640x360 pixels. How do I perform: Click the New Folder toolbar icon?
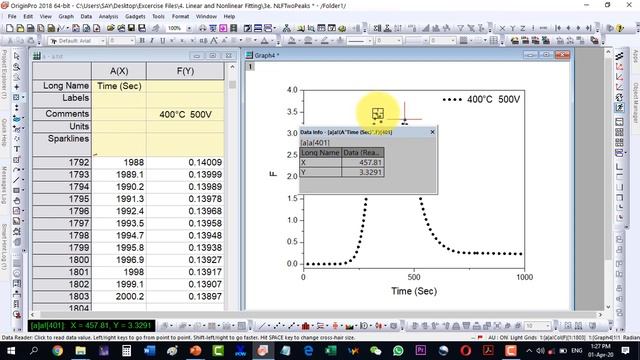(x=20, y=28)
